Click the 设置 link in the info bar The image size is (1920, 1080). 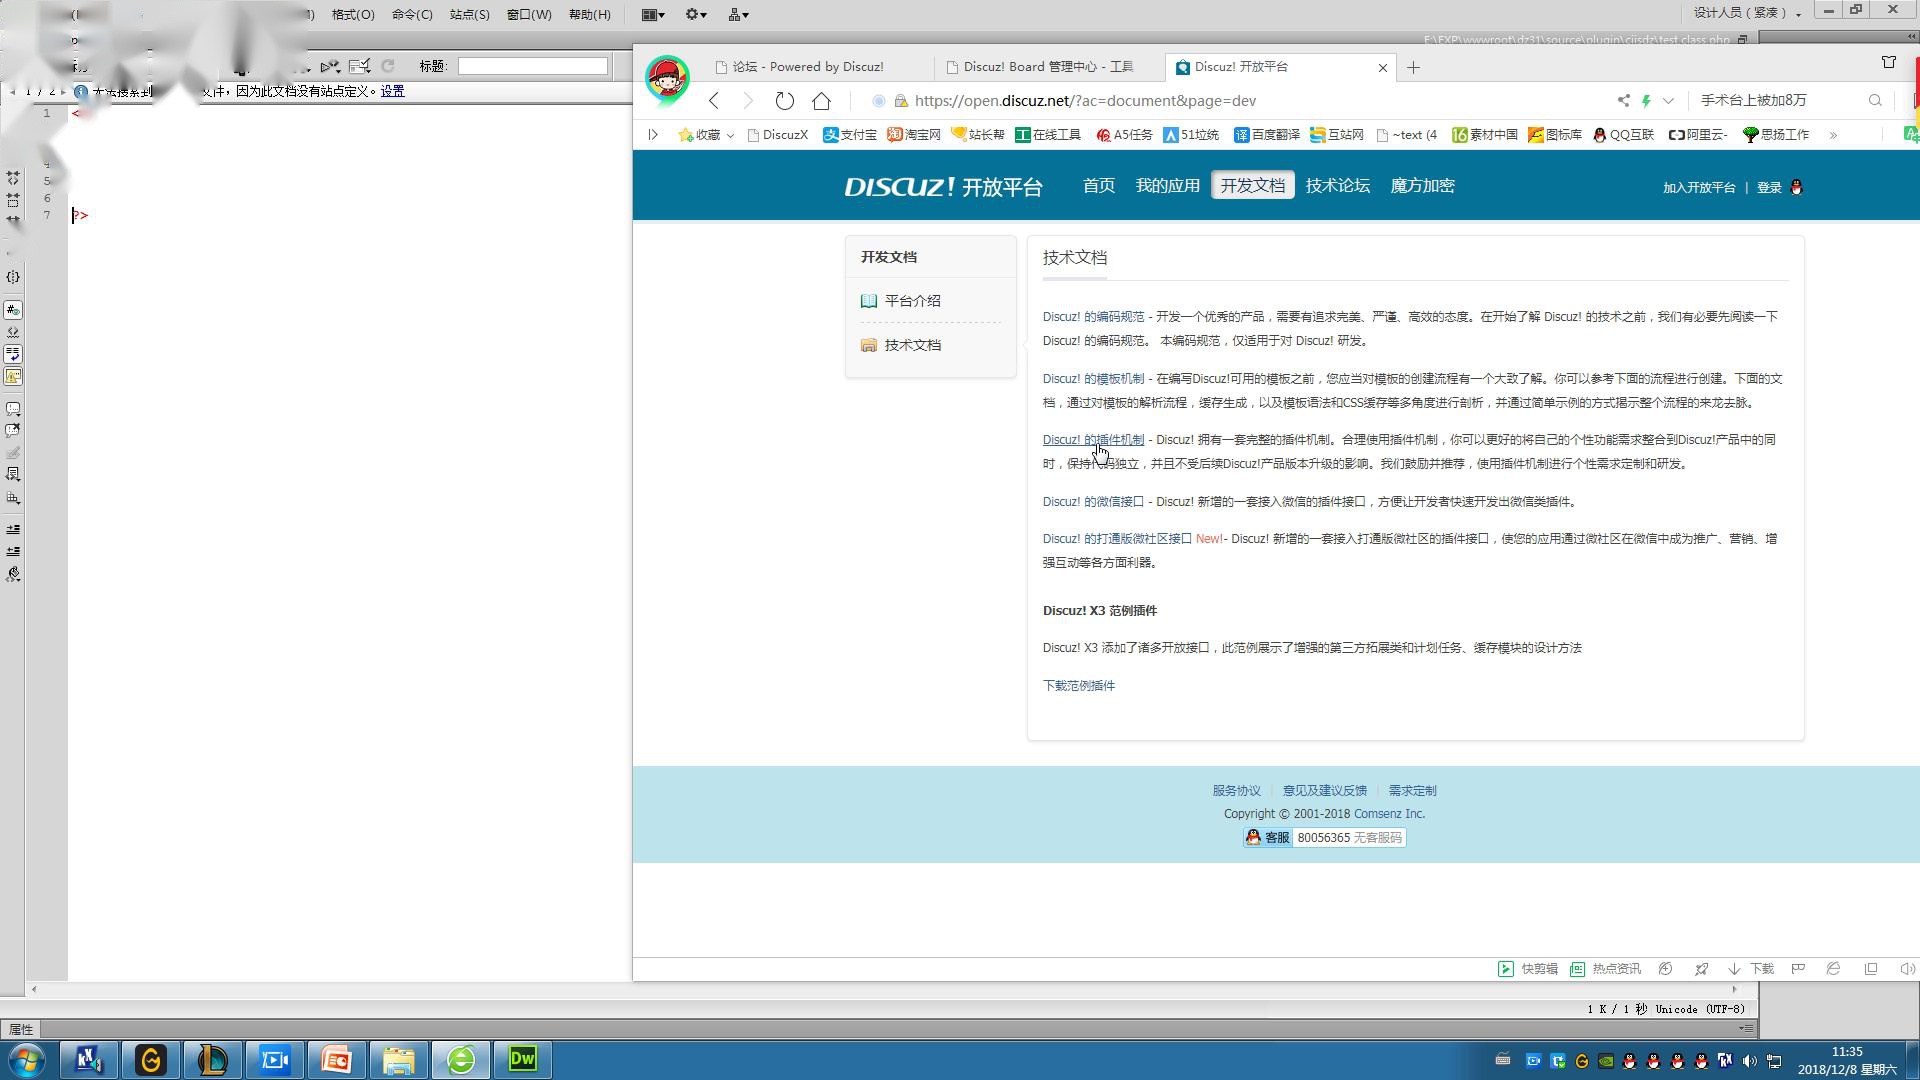[392, 91]
